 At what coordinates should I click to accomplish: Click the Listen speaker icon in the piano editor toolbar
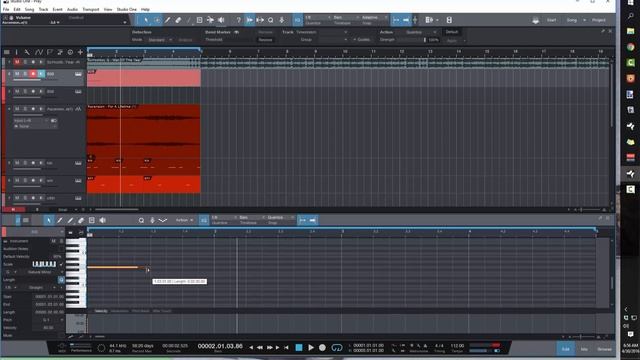pos(102,220)
